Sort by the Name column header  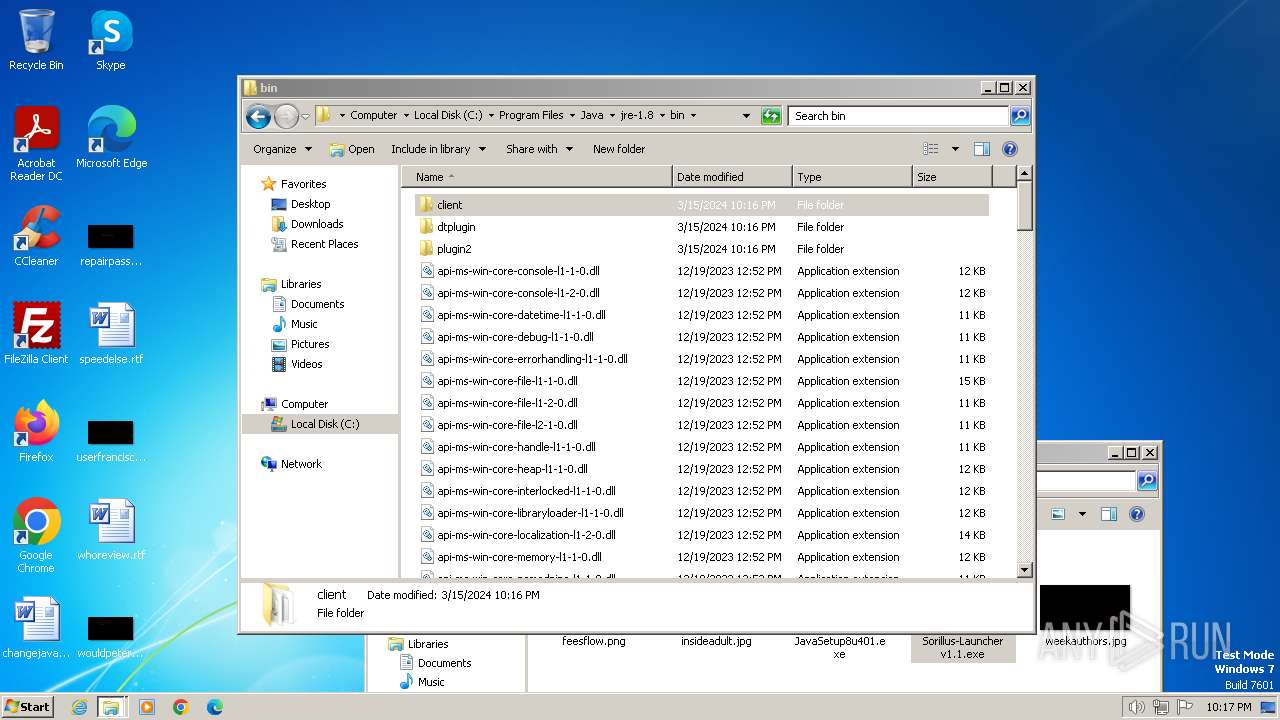tap(537, 177)
